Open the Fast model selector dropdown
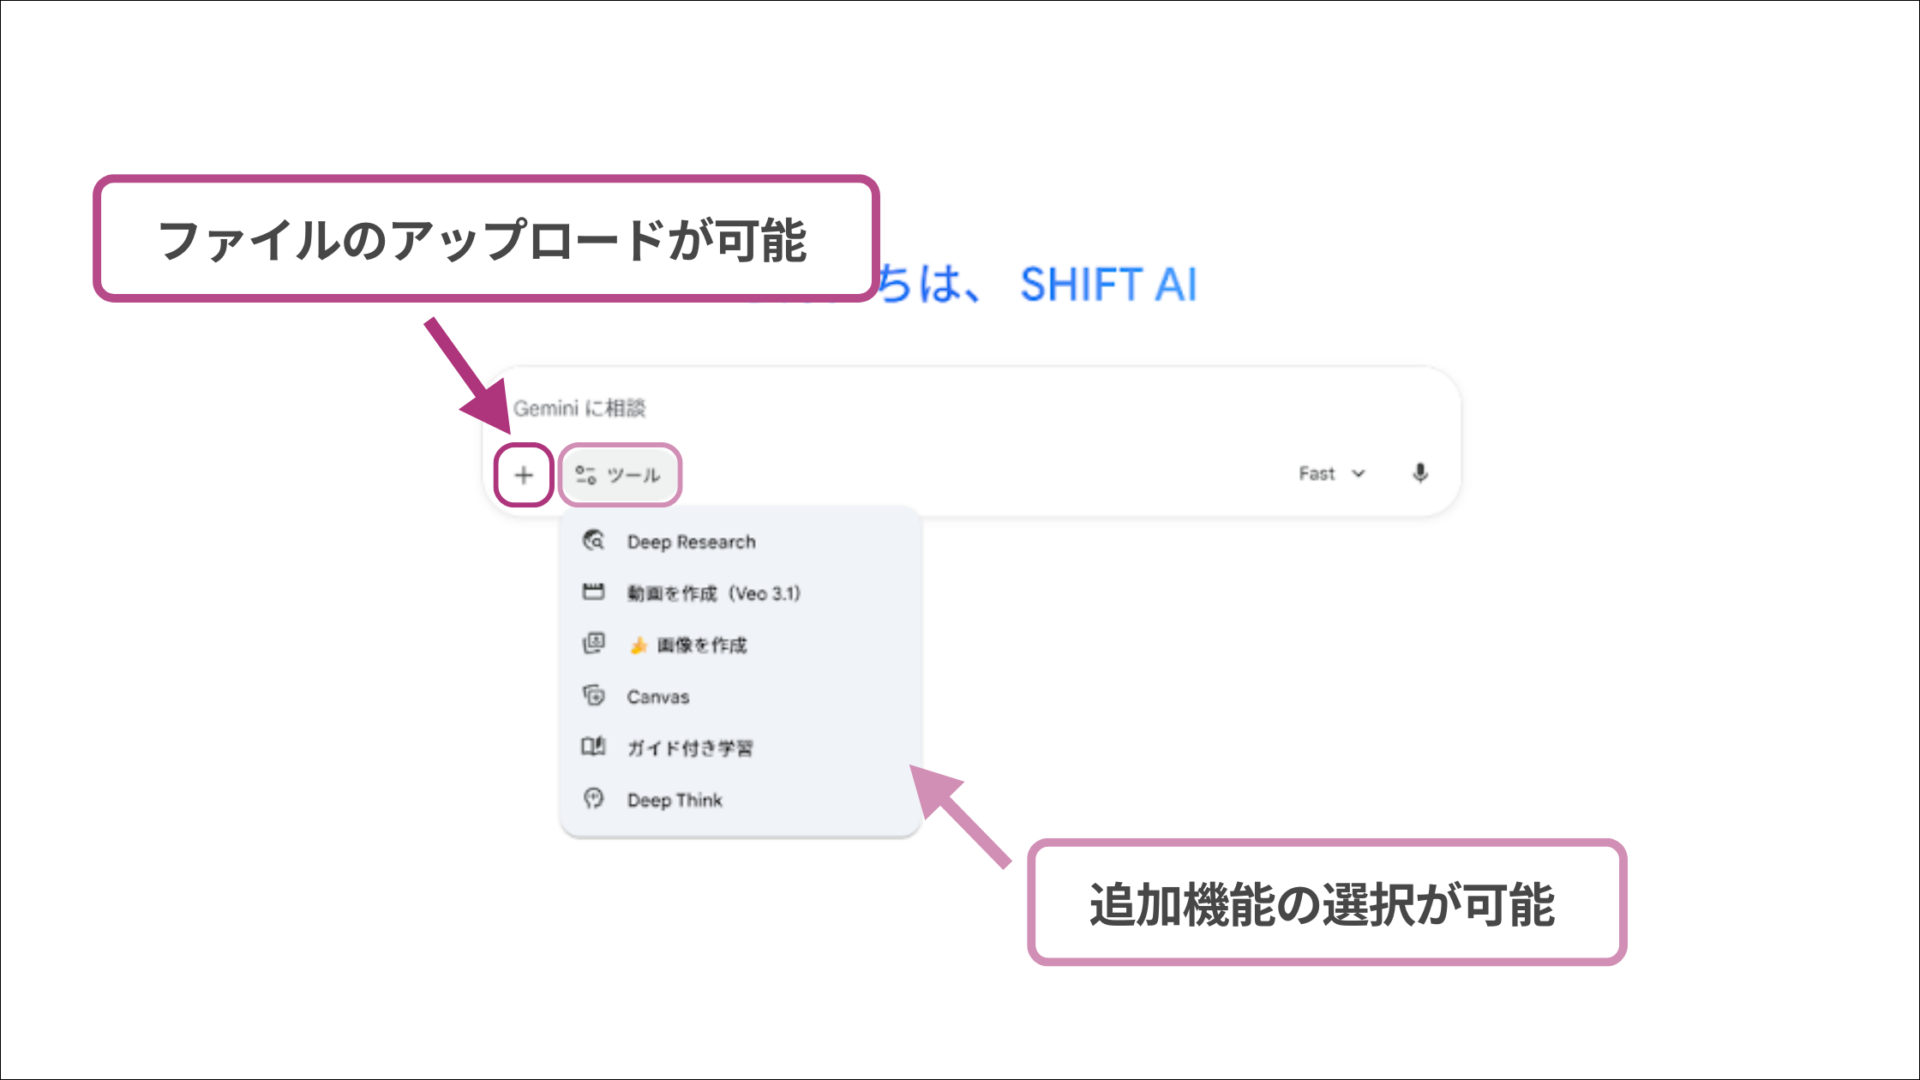 1330,473
